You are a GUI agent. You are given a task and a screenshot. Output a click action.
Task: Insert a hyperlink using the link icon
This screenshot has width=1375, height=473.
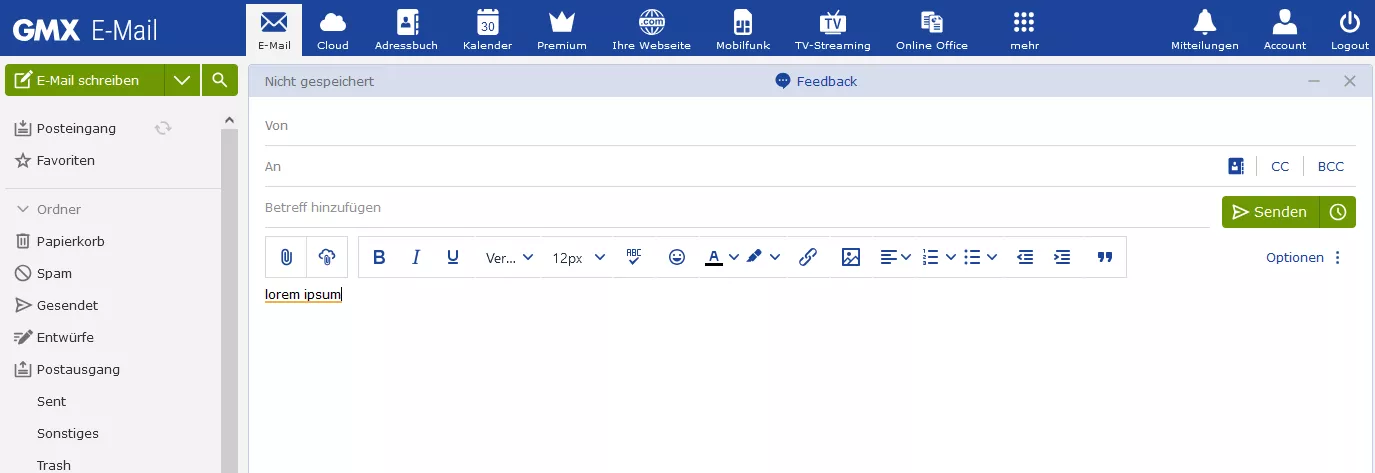click(808, 257)
